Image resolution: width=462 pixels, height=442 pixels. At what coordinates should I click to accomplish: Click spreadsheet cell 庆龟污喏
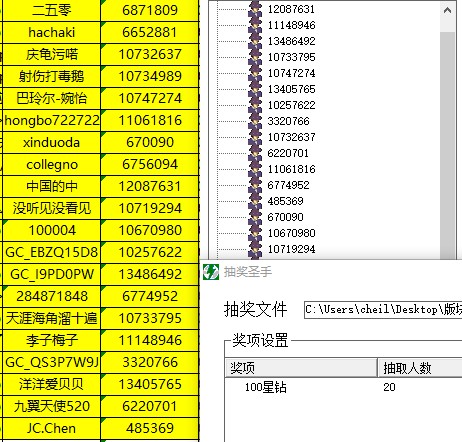(x=51, y=54)
